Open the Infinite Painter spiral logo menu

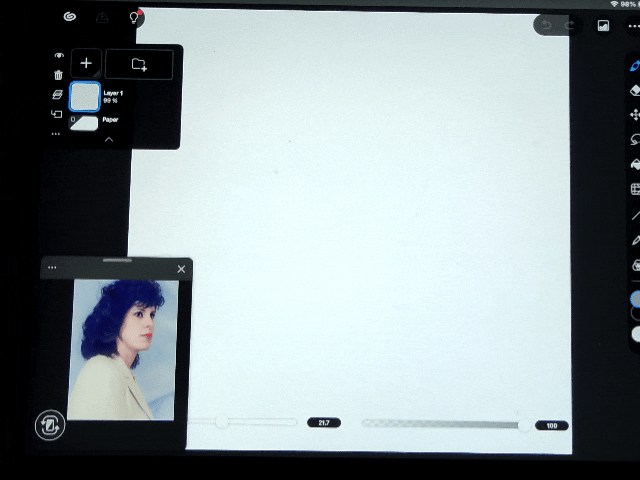click(70, 17)
